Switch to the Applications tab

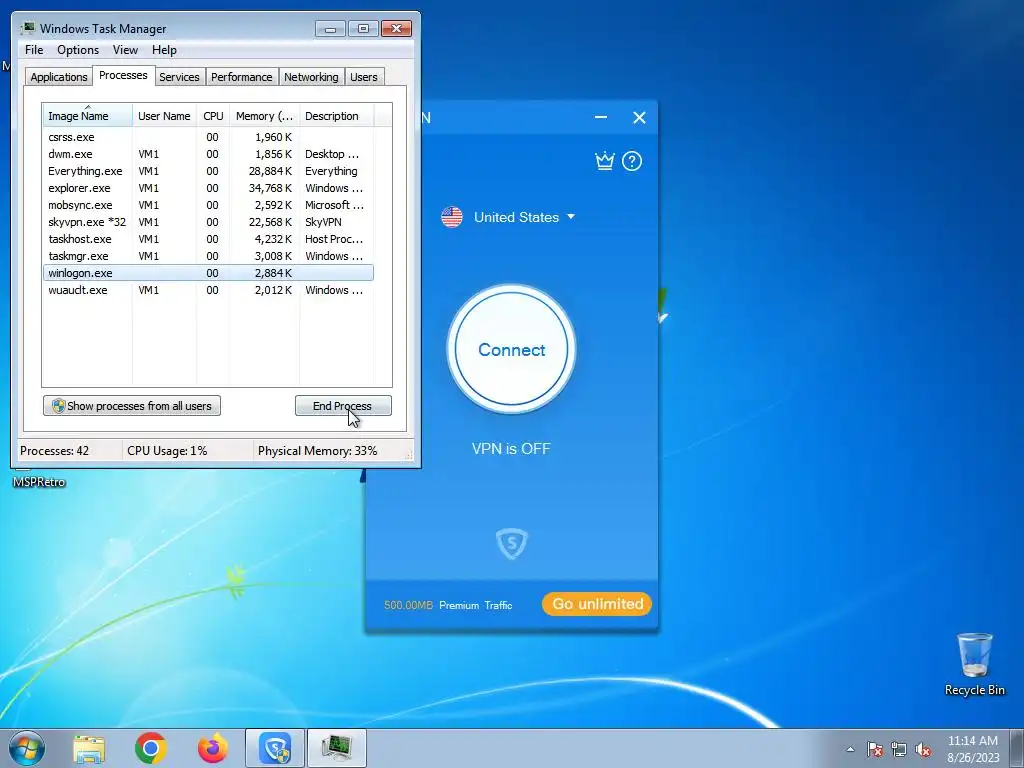tap(59, 77)
